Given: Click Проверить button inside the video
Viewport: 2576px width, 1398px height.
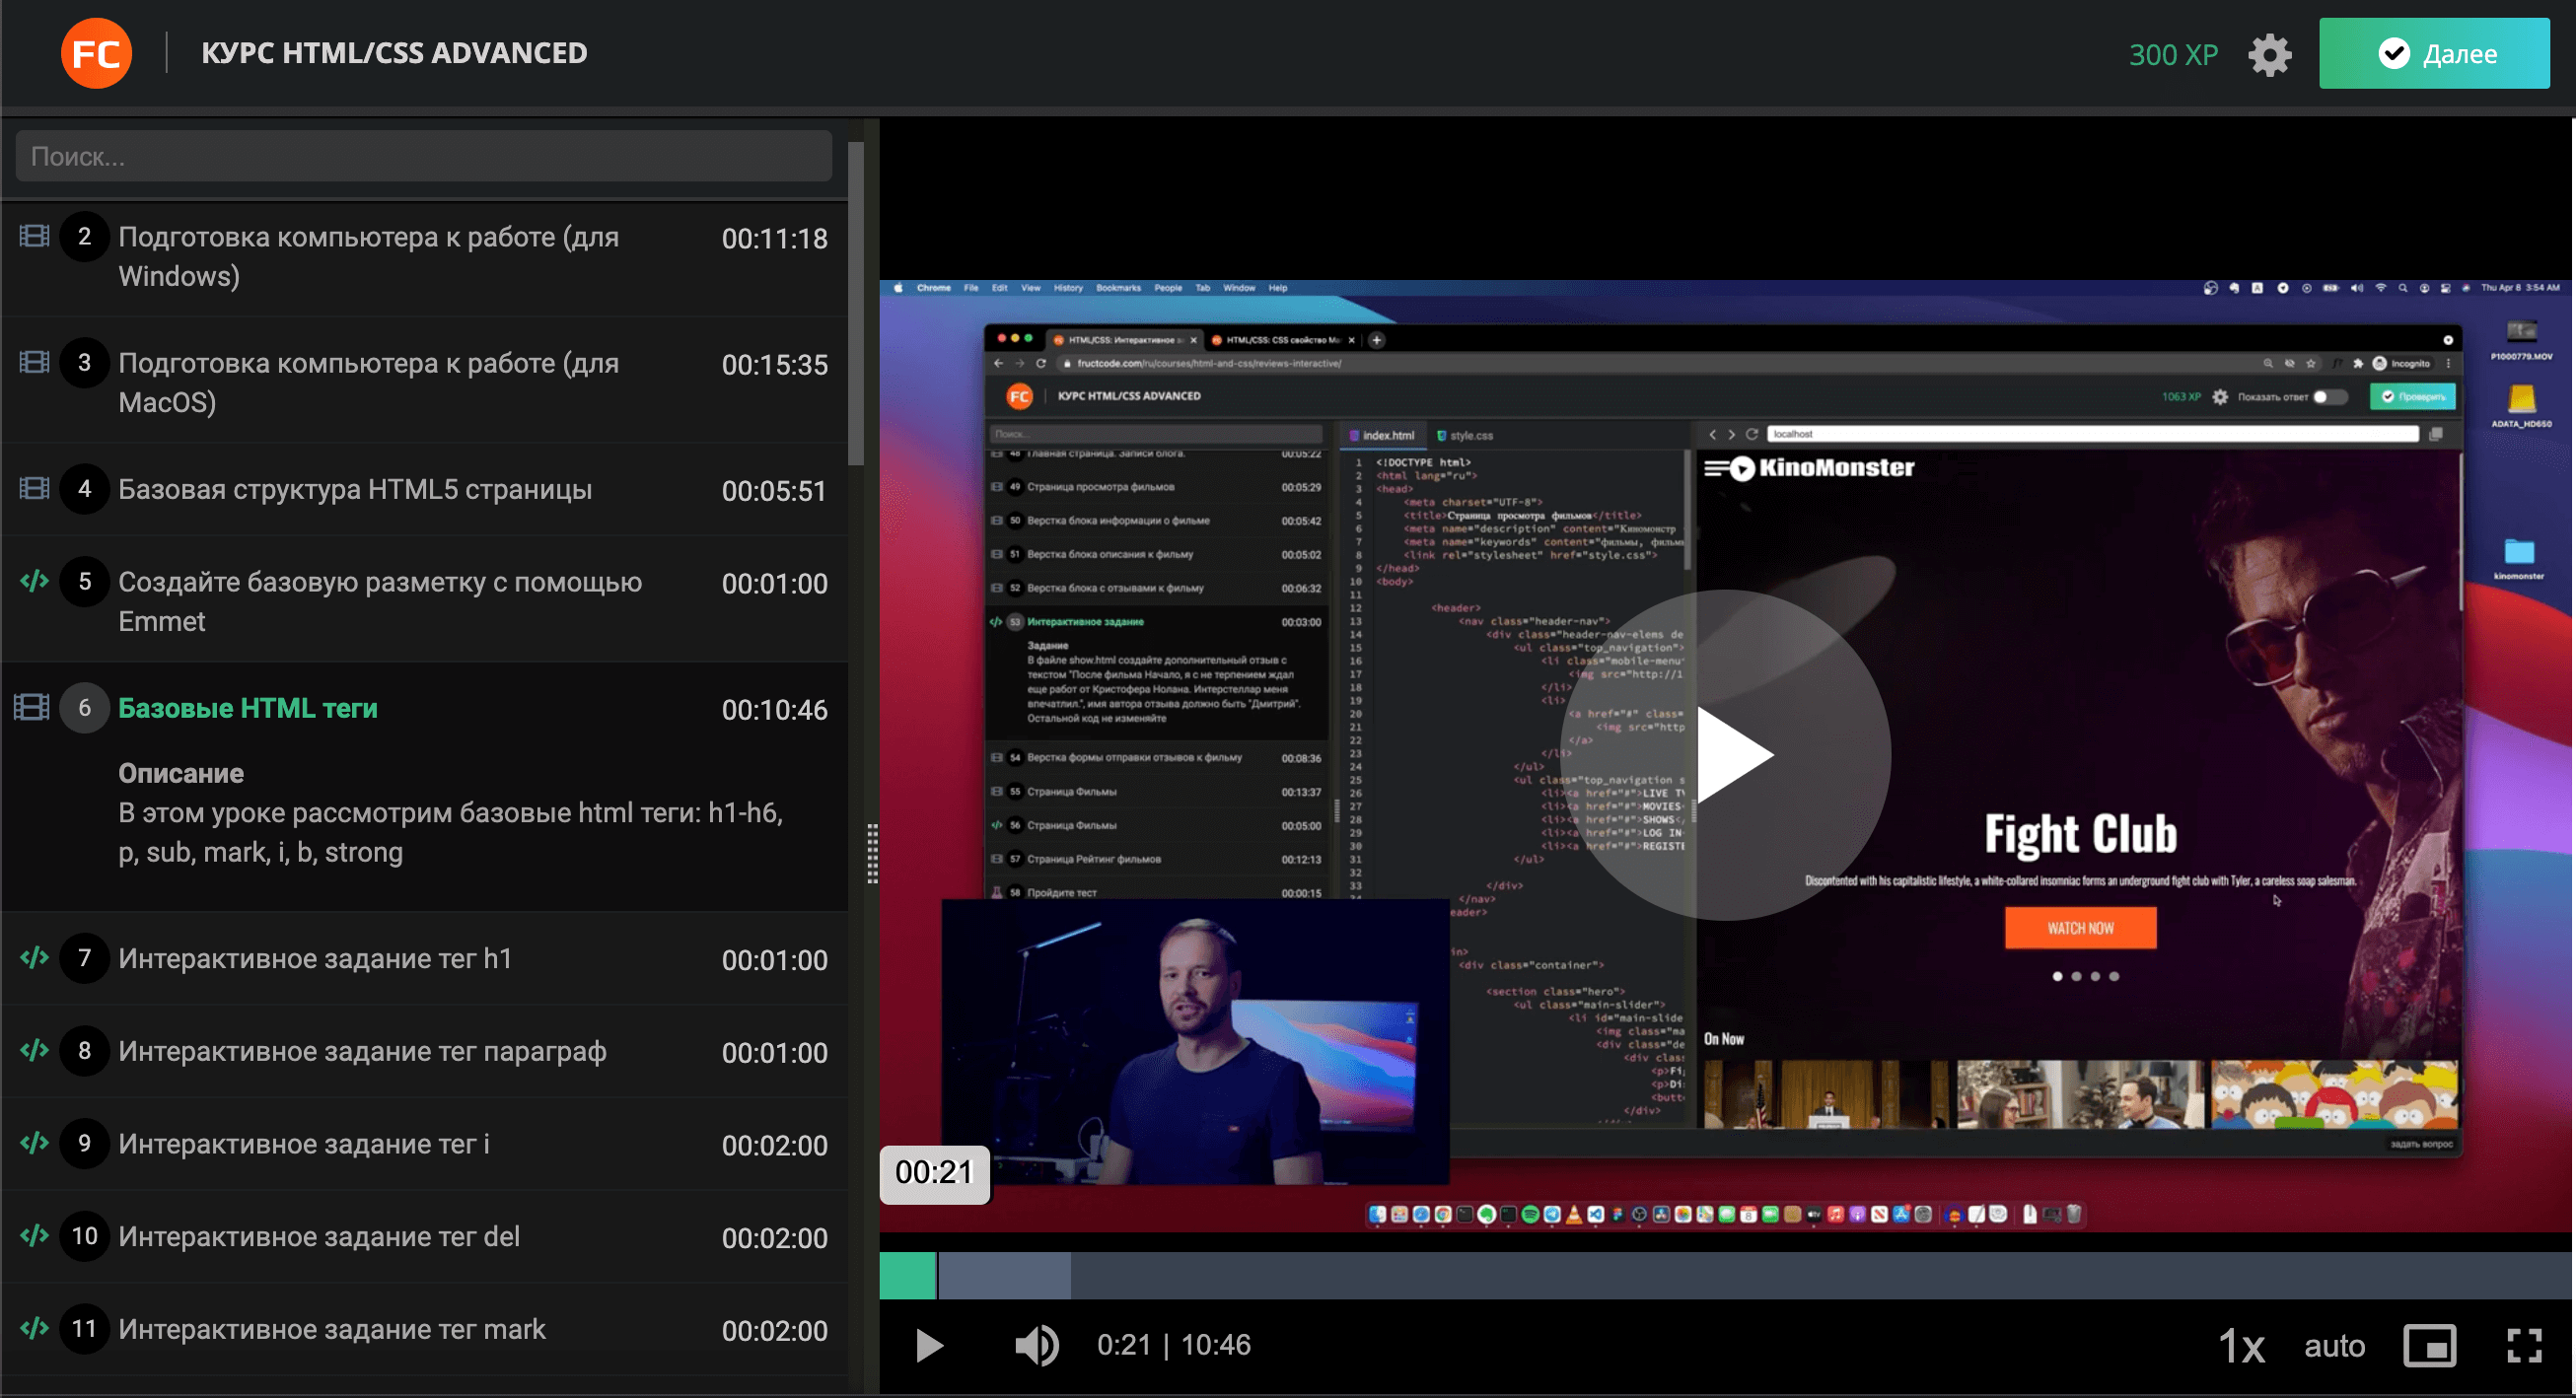Looking at the screenshot, I should pyautogui.click(x=2412, y=397).
